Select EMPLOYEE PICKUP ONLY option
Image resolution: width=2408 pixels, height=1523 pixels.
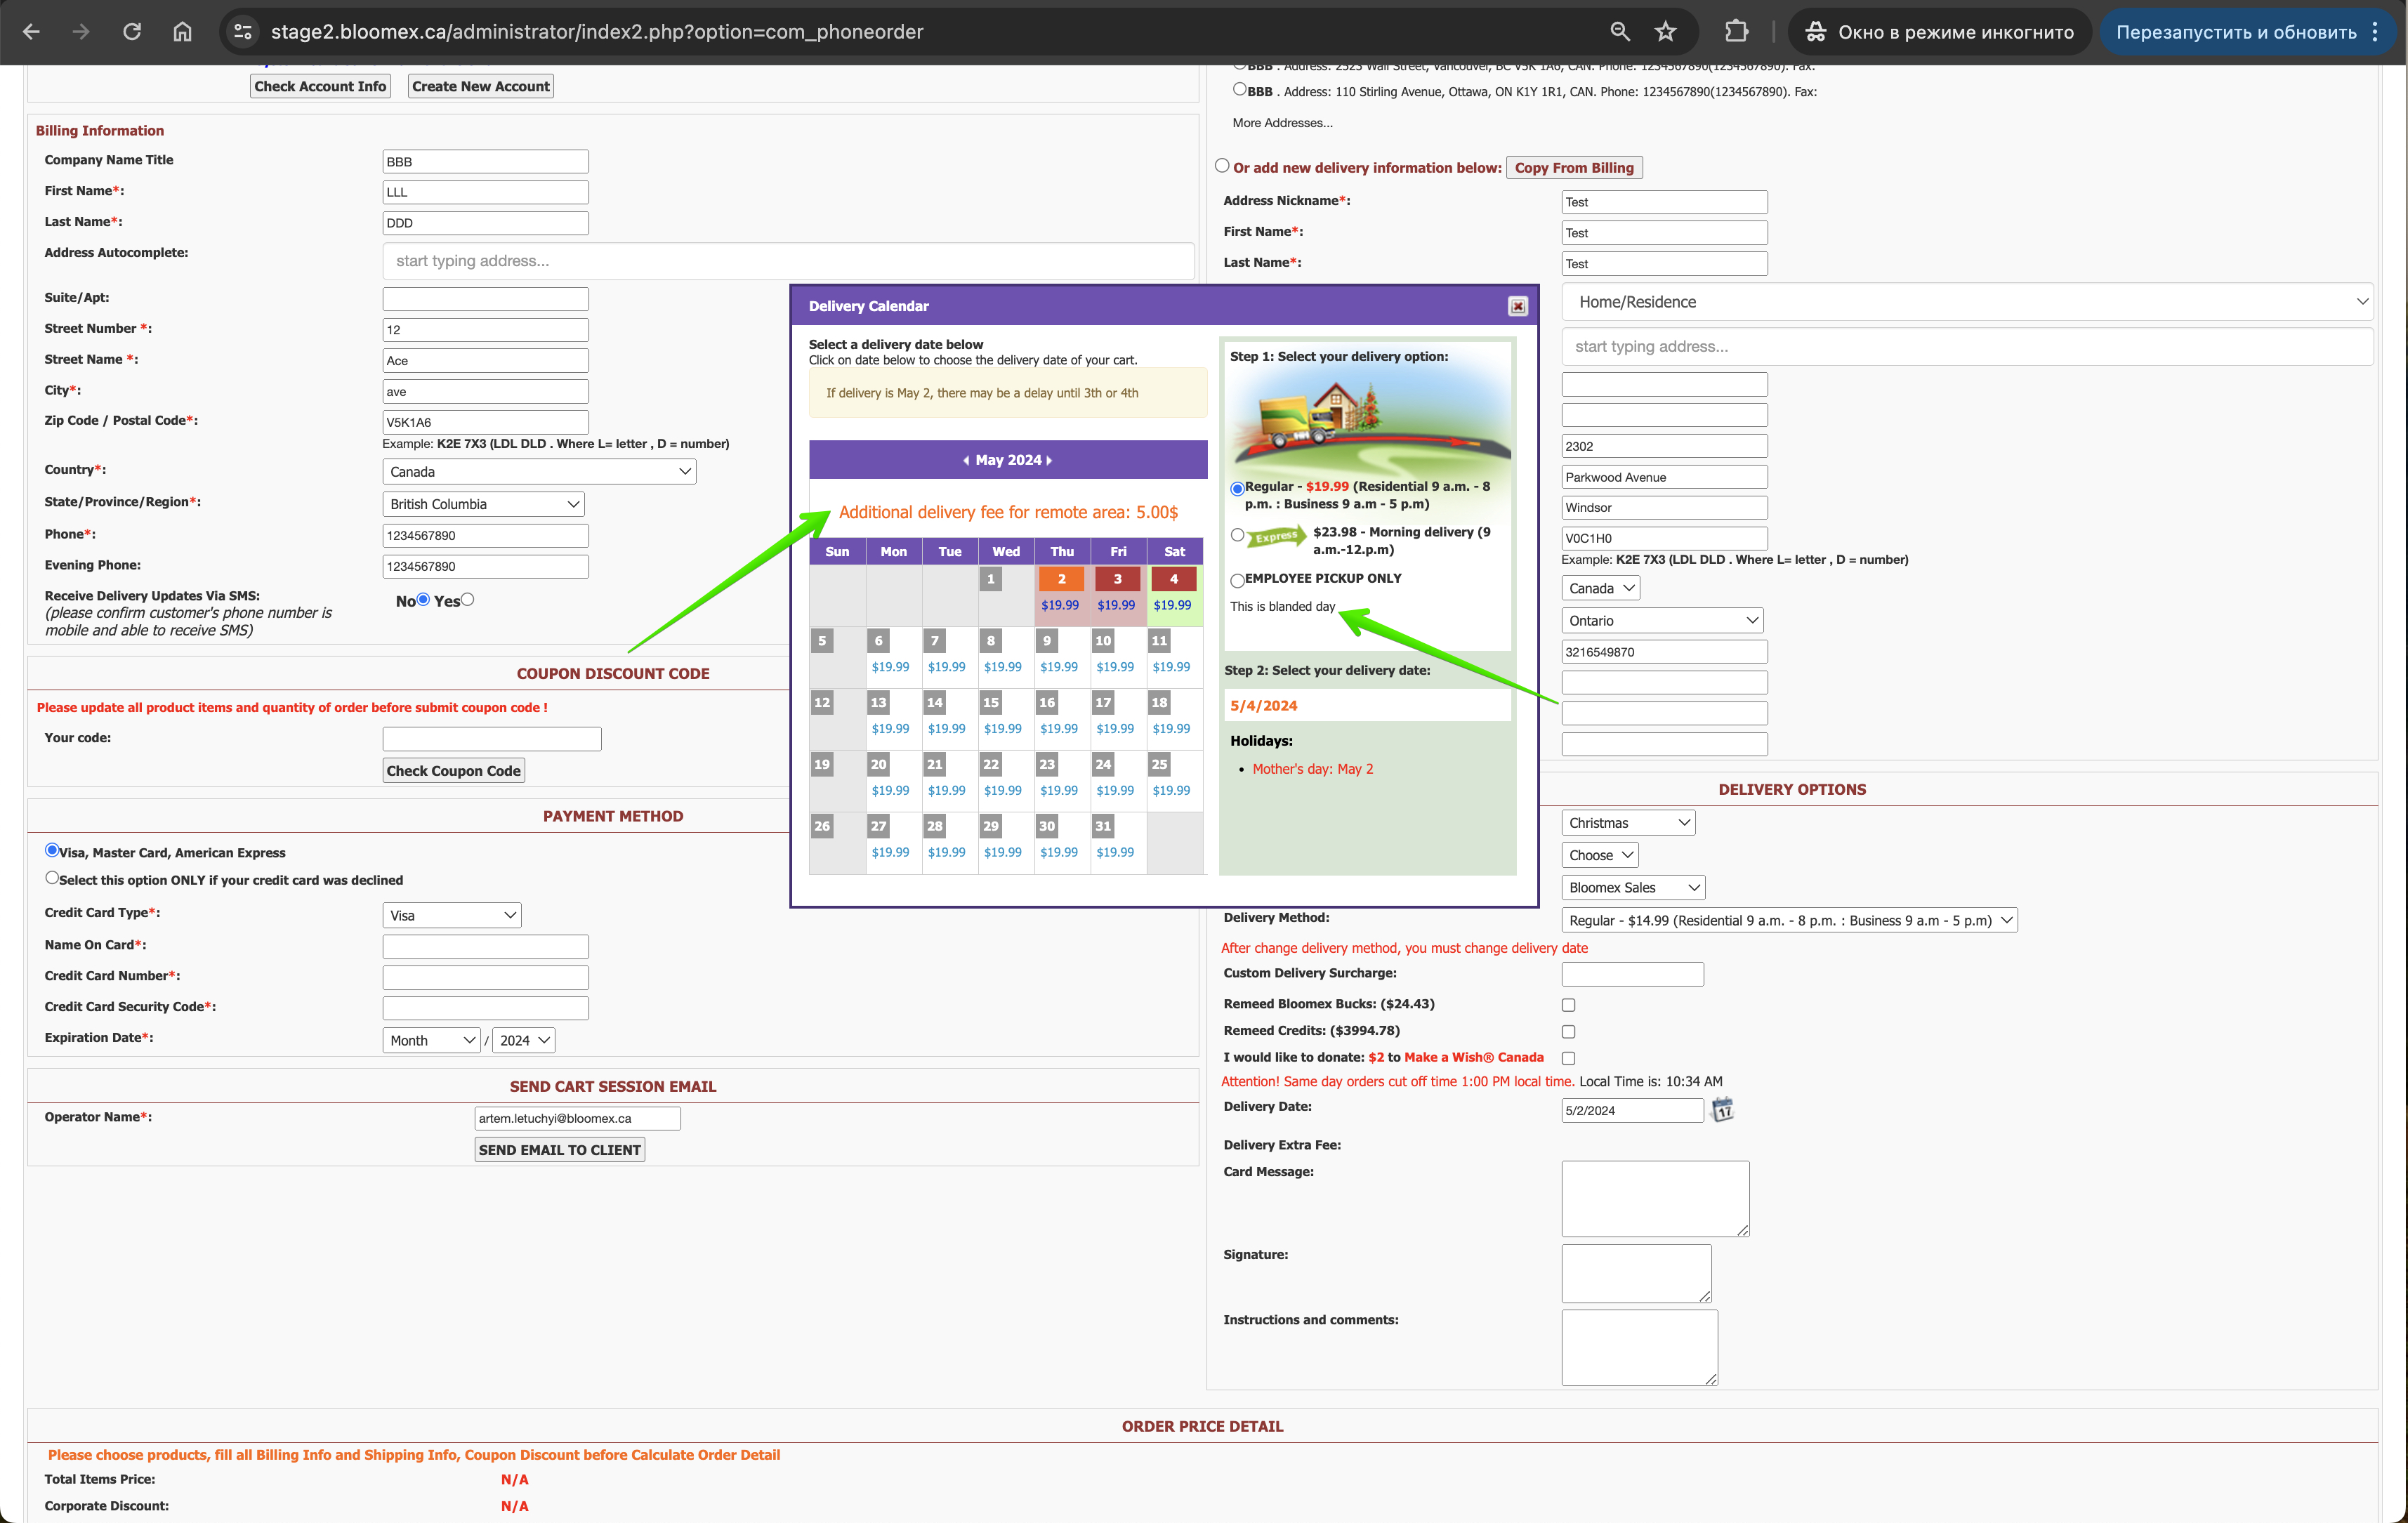(x=1237, y=580)
